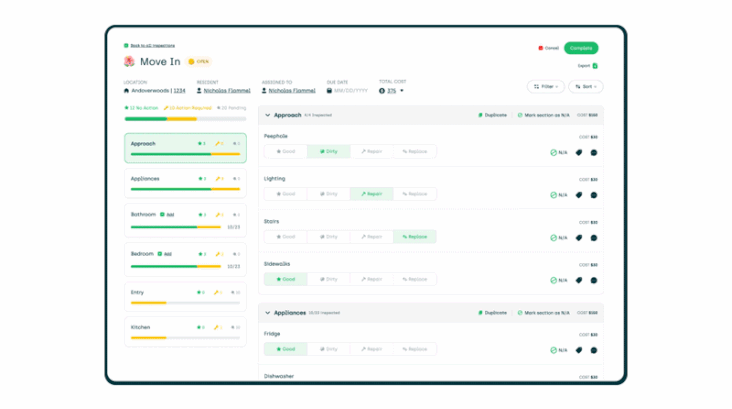732x409 pixels.
Task: Collapse the Approach section chevron
Action: 267,115
